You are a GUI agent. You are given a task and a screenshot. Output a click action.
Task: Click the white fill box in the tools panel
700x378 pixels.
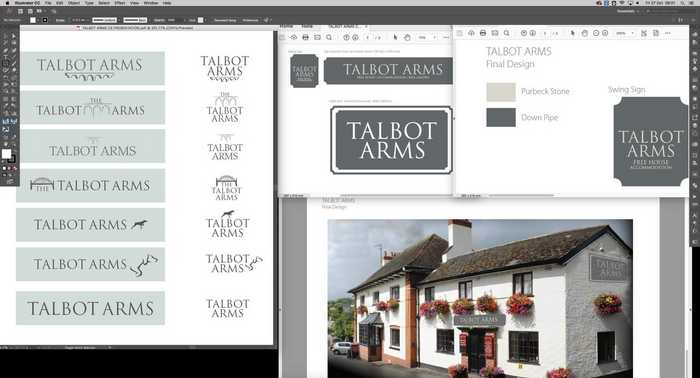click(x=6, y=154)
